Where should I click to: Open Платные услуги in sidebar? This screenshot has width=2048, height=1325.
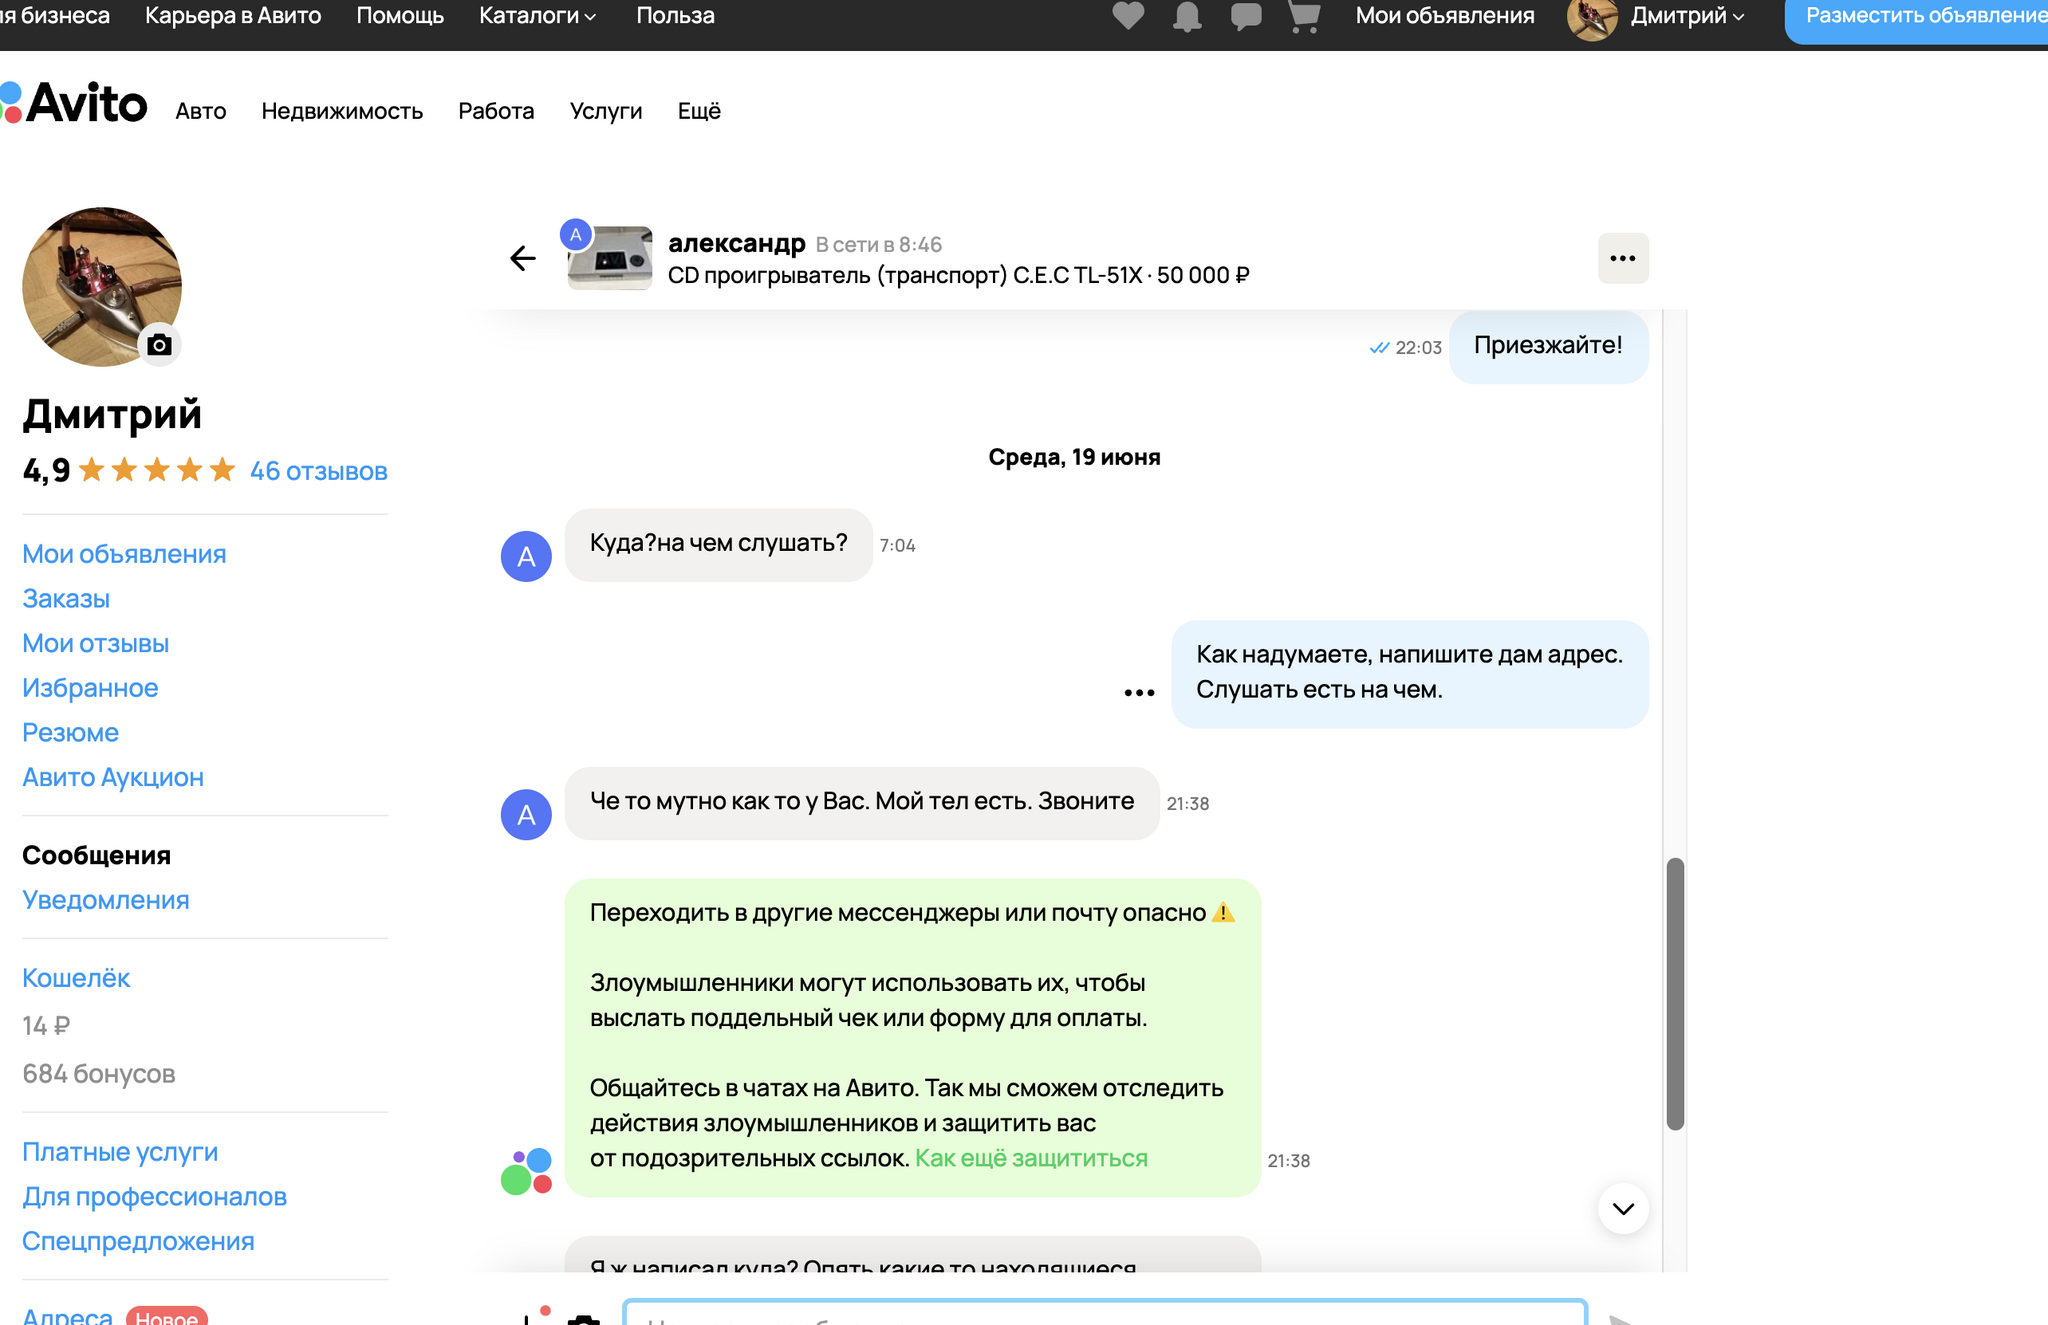tap(120, 1152)
